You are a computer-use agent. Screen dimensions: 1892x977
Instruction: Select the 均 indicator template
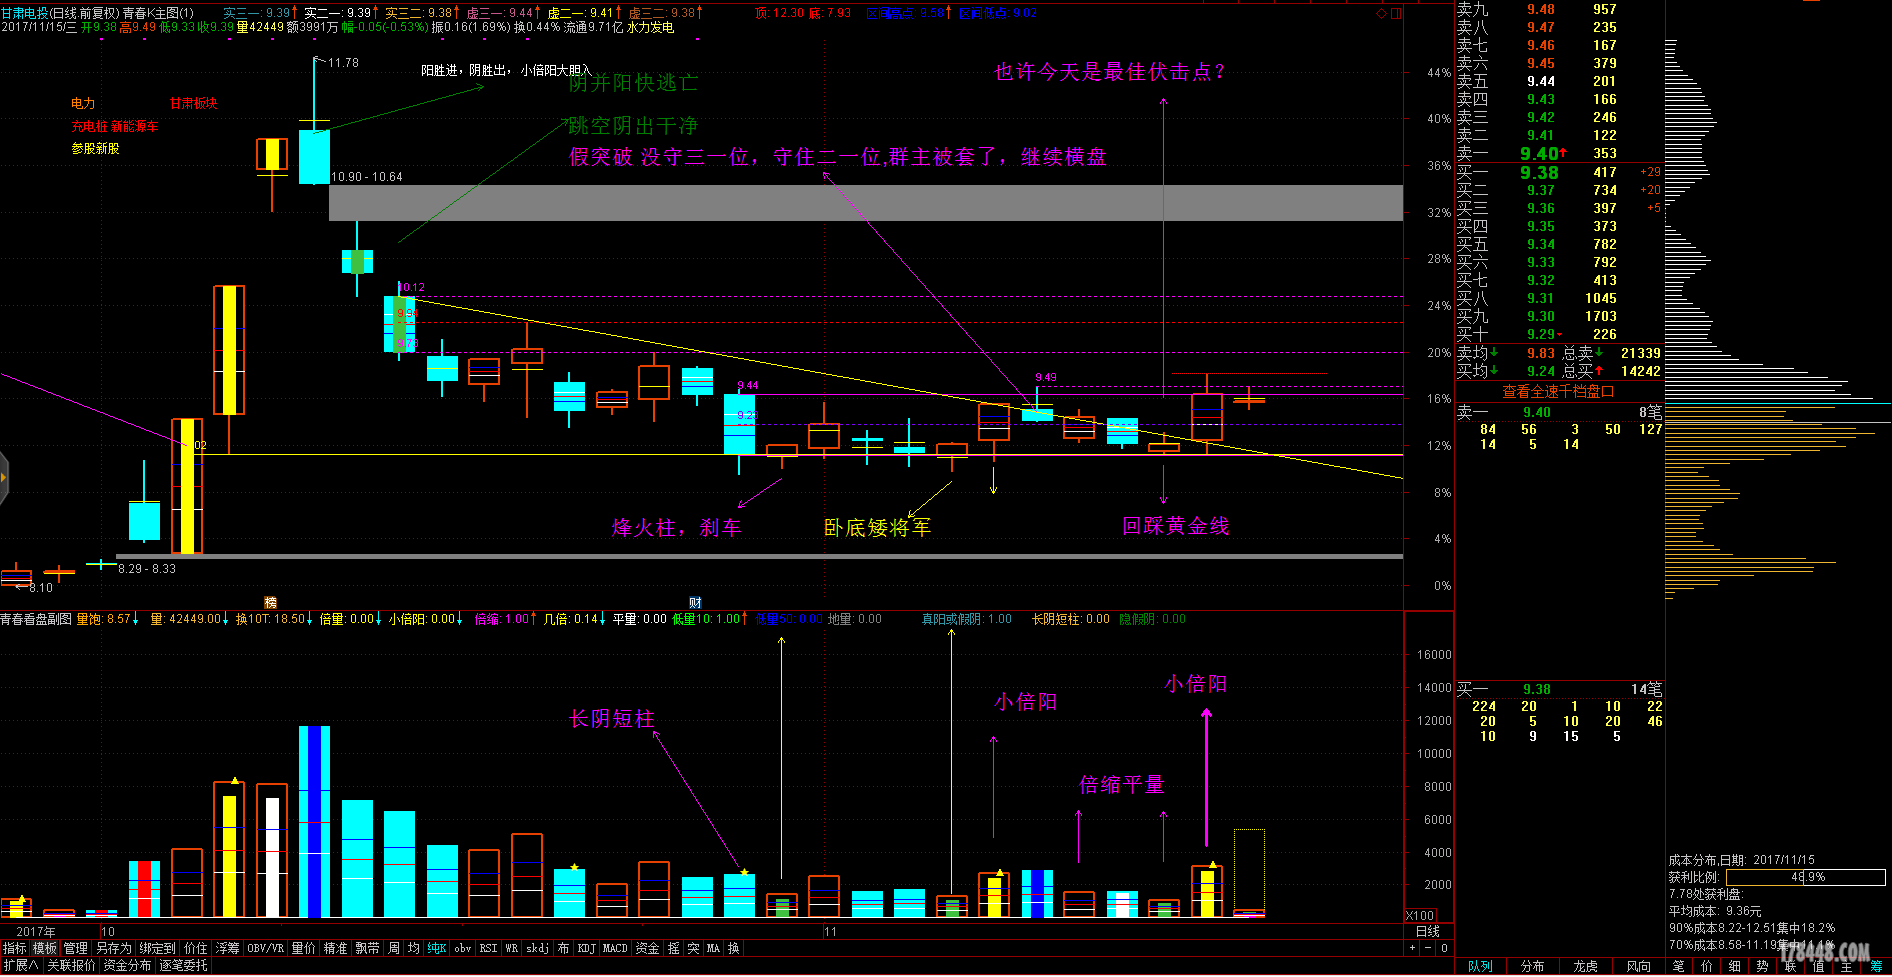click(413, 948)
